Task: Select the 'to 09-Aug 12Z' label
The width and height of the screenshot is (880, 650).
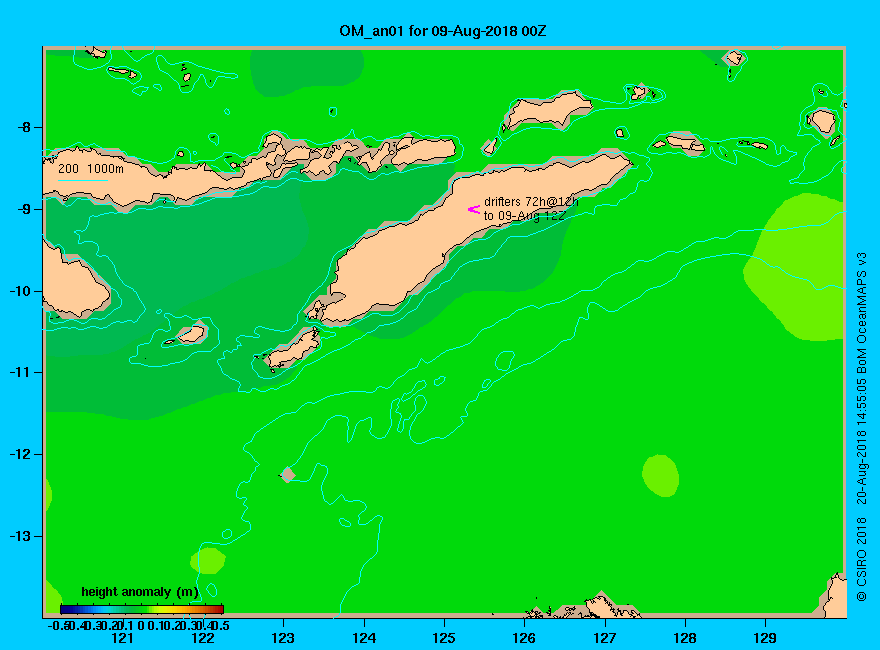Action: [x=524, y=216]
